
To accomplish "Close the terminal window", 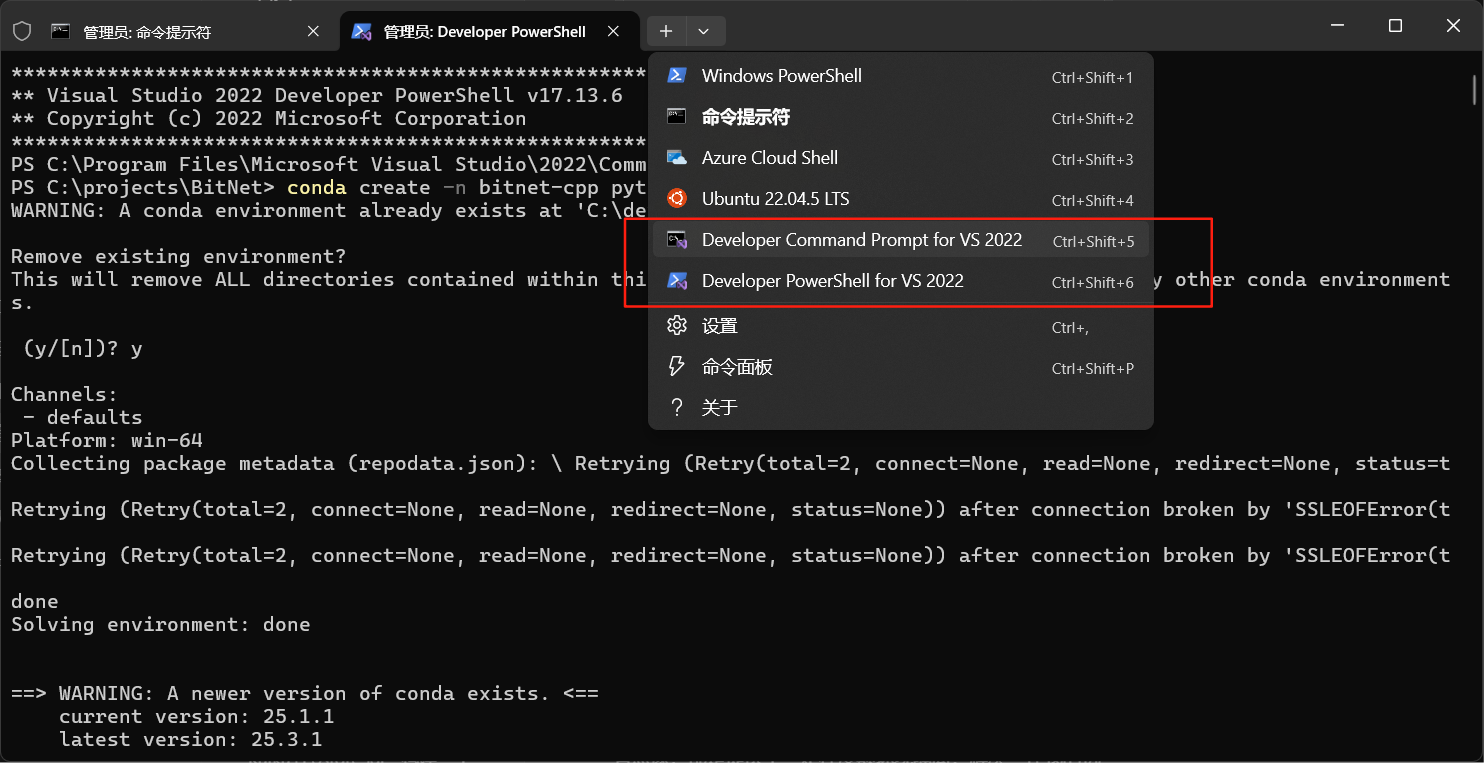I will click(1455, 26).
